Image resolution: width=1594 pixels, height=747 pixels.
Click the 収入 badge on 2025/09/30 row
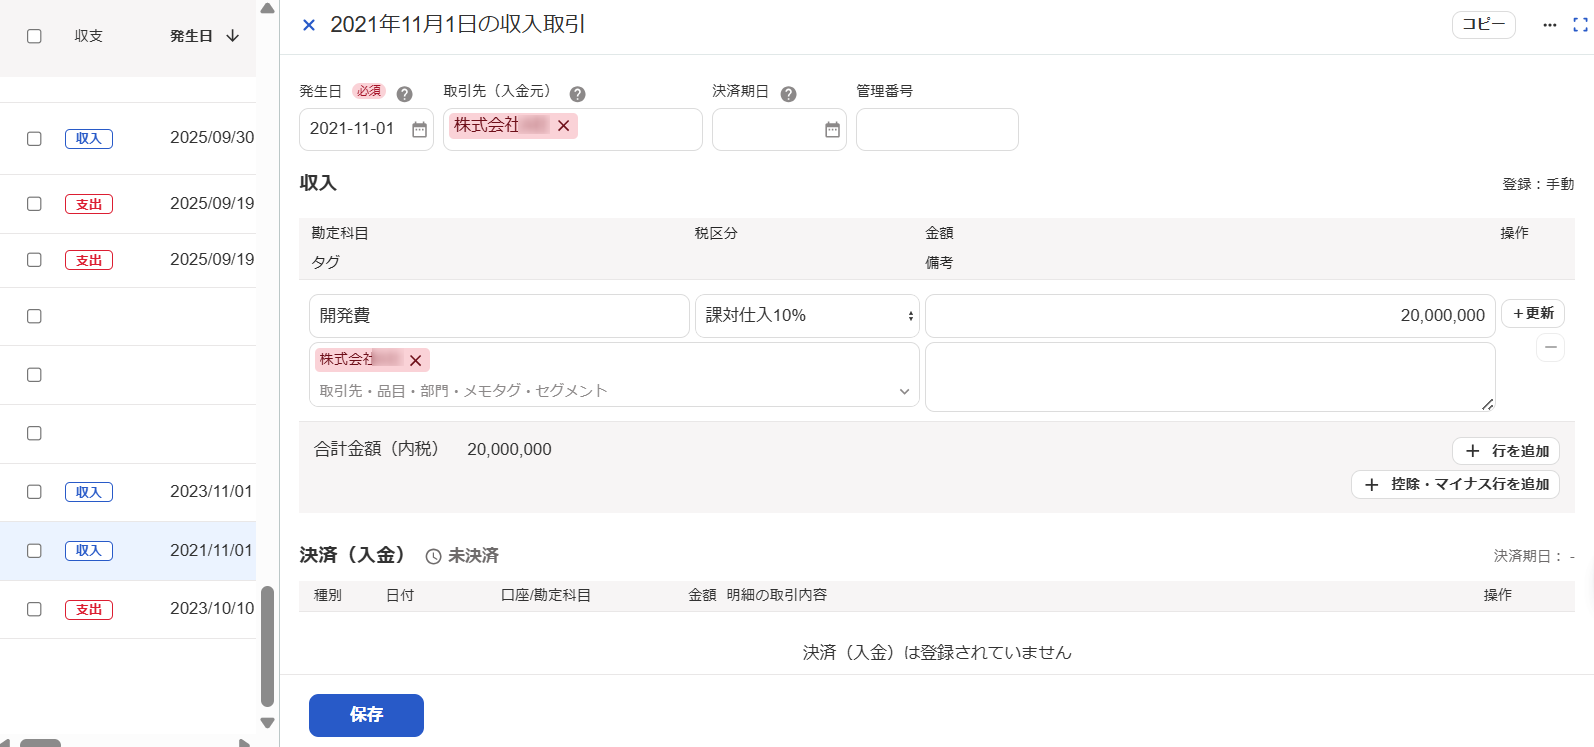(89, 139)
